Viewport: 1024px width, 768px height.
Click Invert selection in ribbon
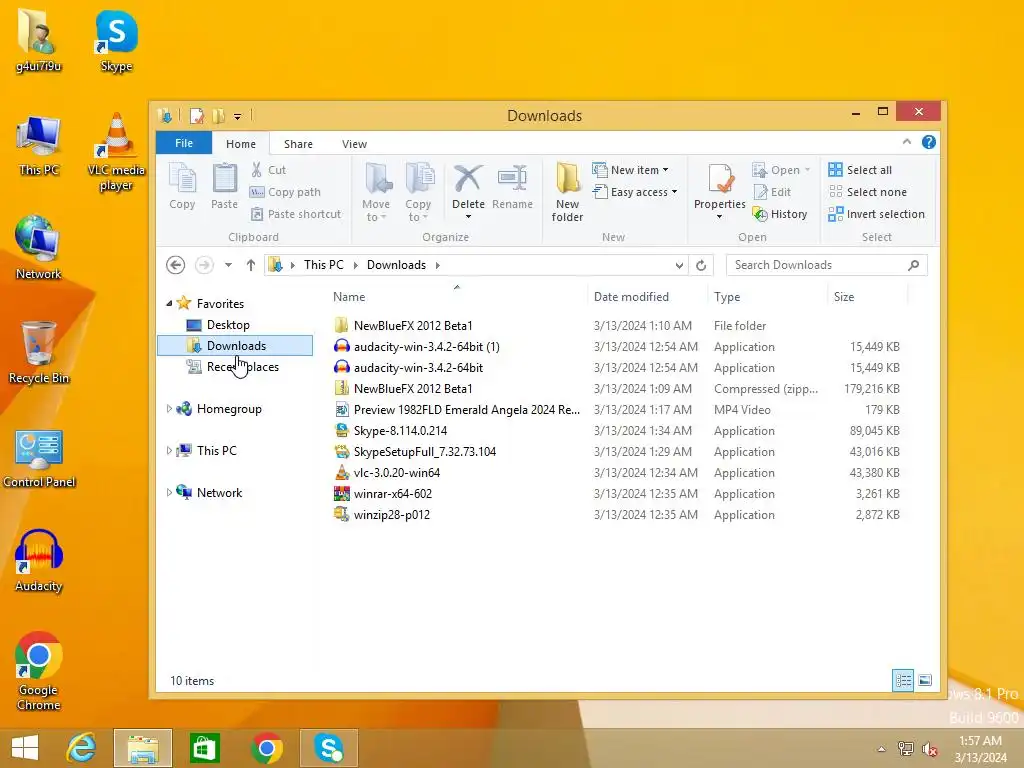(876, 214)
